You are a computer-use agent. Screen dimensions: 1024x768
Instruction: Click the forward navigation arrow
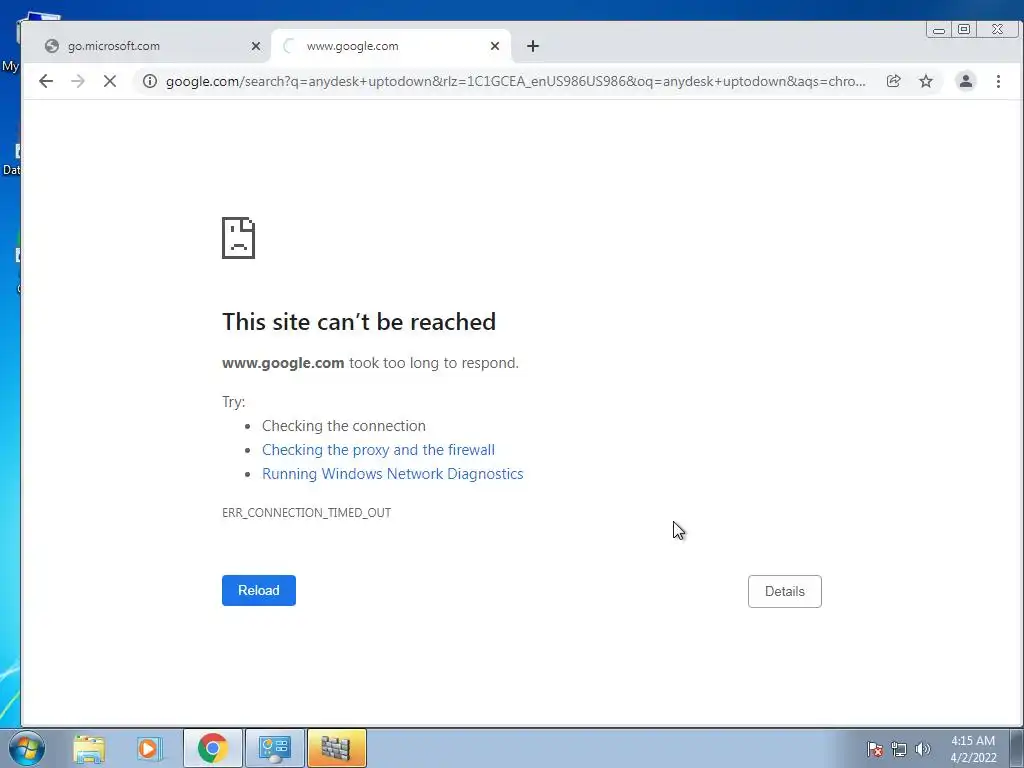coord(78,81)
